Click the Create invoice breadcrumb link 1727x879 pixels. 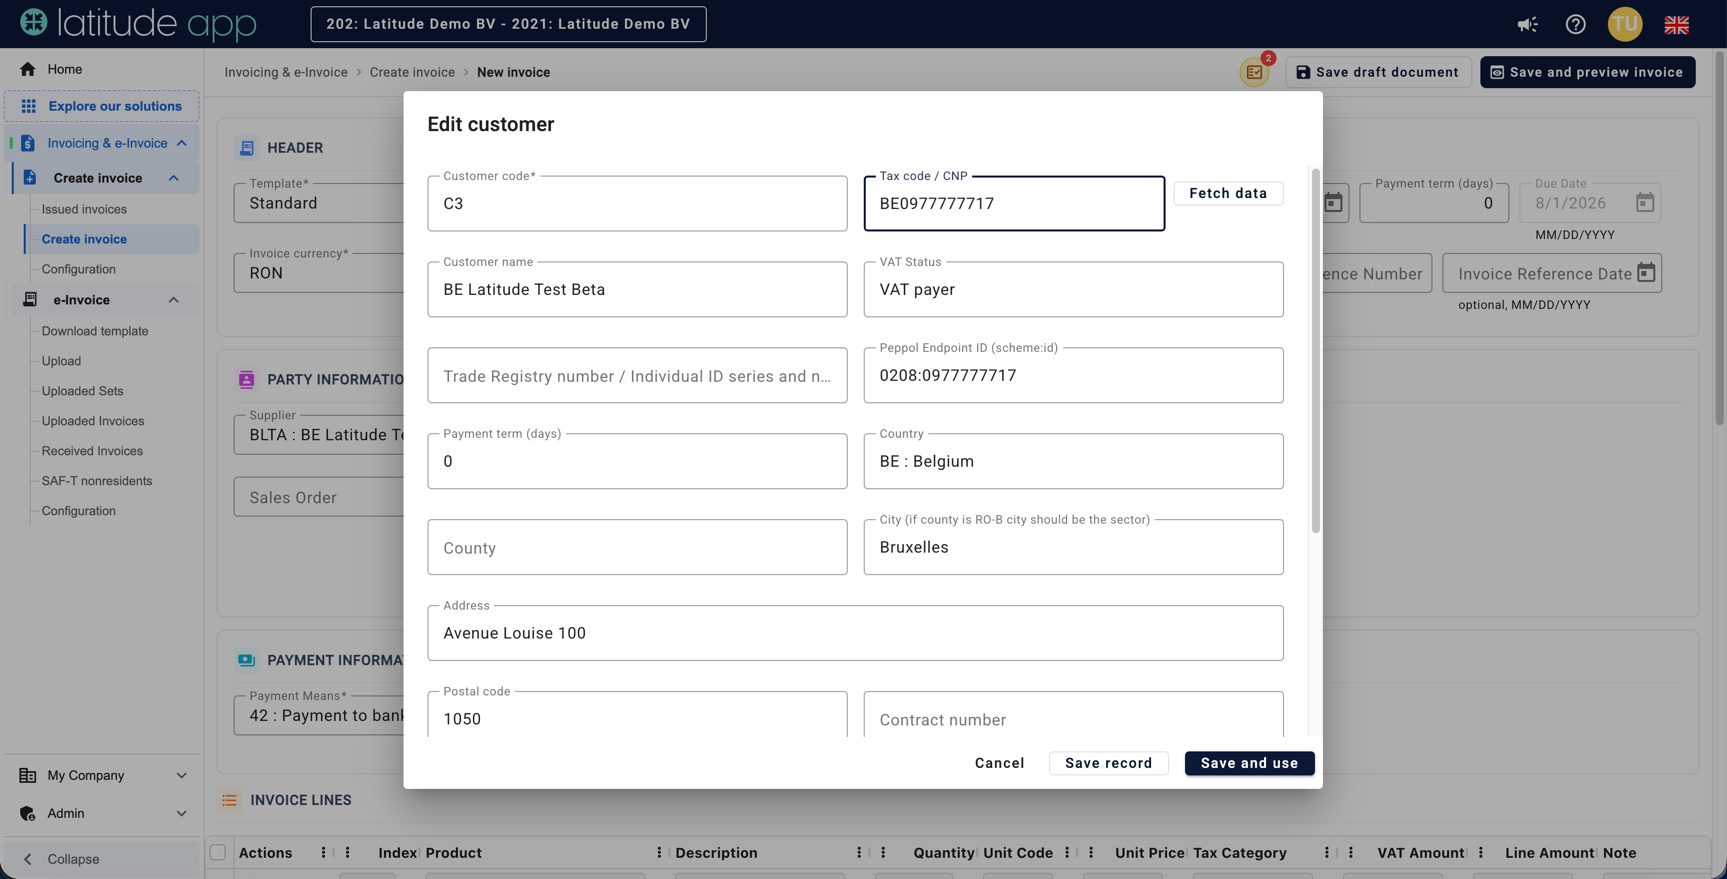click(412, 72)
